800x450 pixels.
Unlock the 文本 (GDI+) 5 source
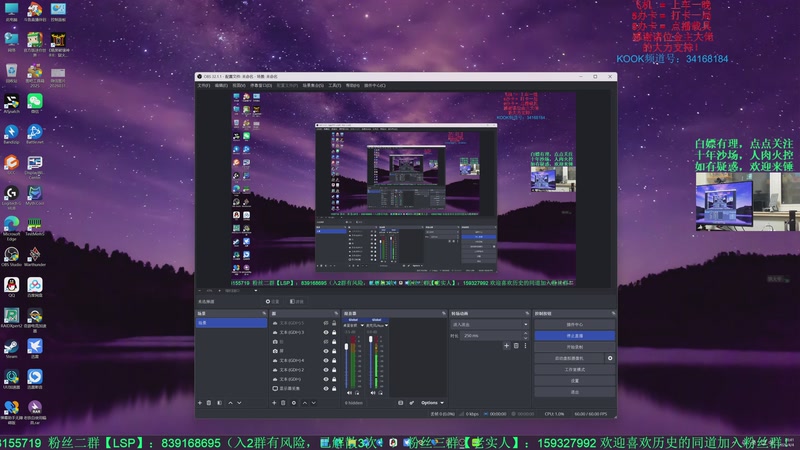334,323
